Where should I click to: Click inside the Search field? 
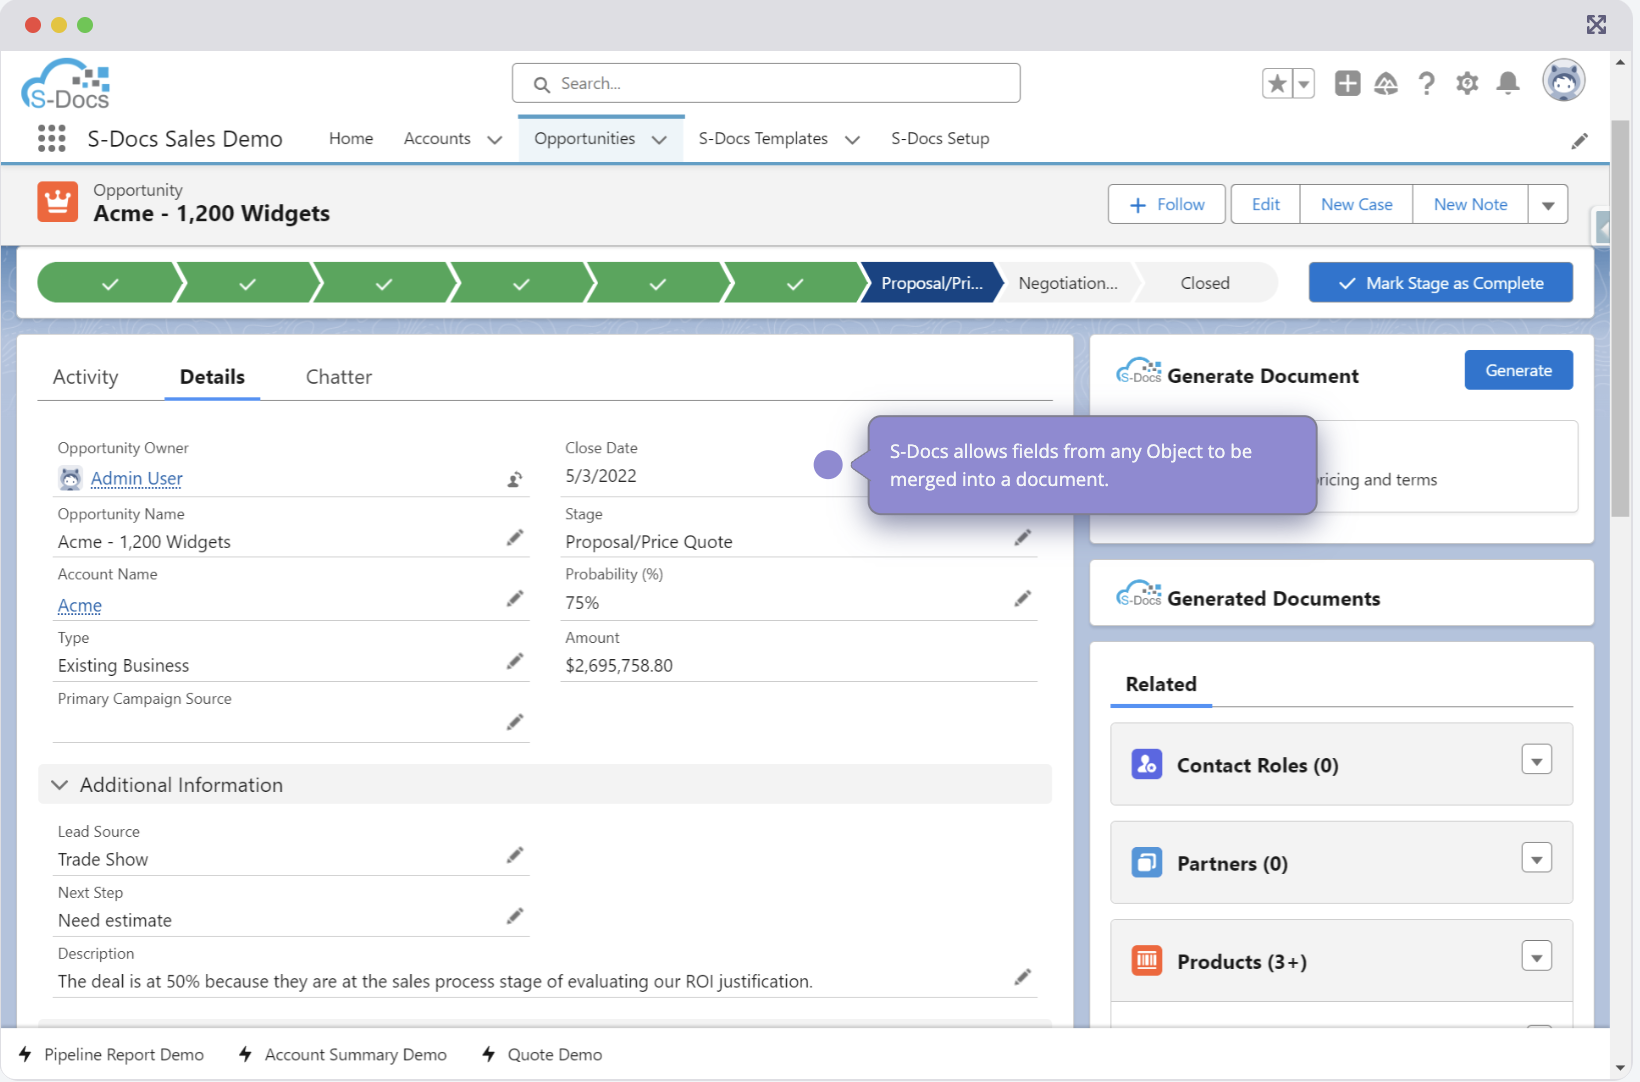click(x=766, y=83)
